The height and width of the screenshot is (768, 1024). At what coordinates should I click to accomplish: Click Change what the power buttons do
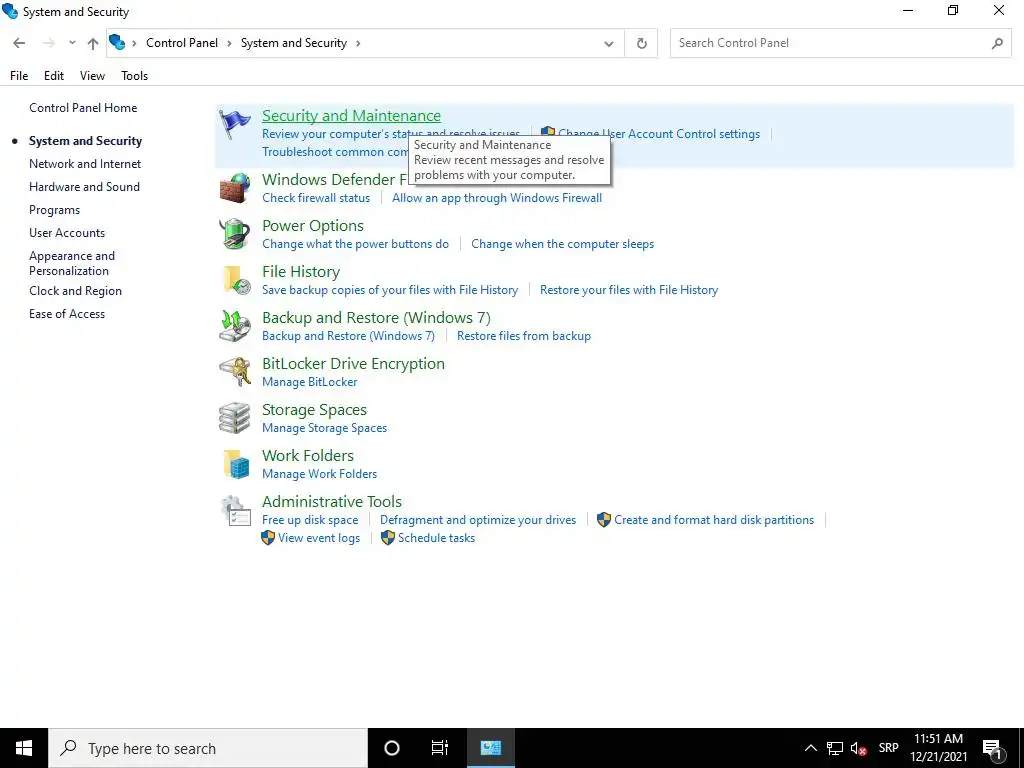pos(355,244)
